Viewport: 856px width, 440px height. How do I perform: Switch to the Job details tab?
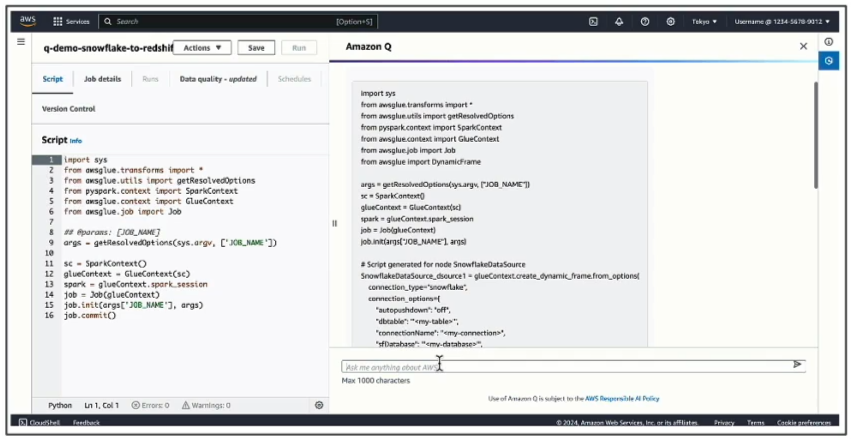click(102, 79)
